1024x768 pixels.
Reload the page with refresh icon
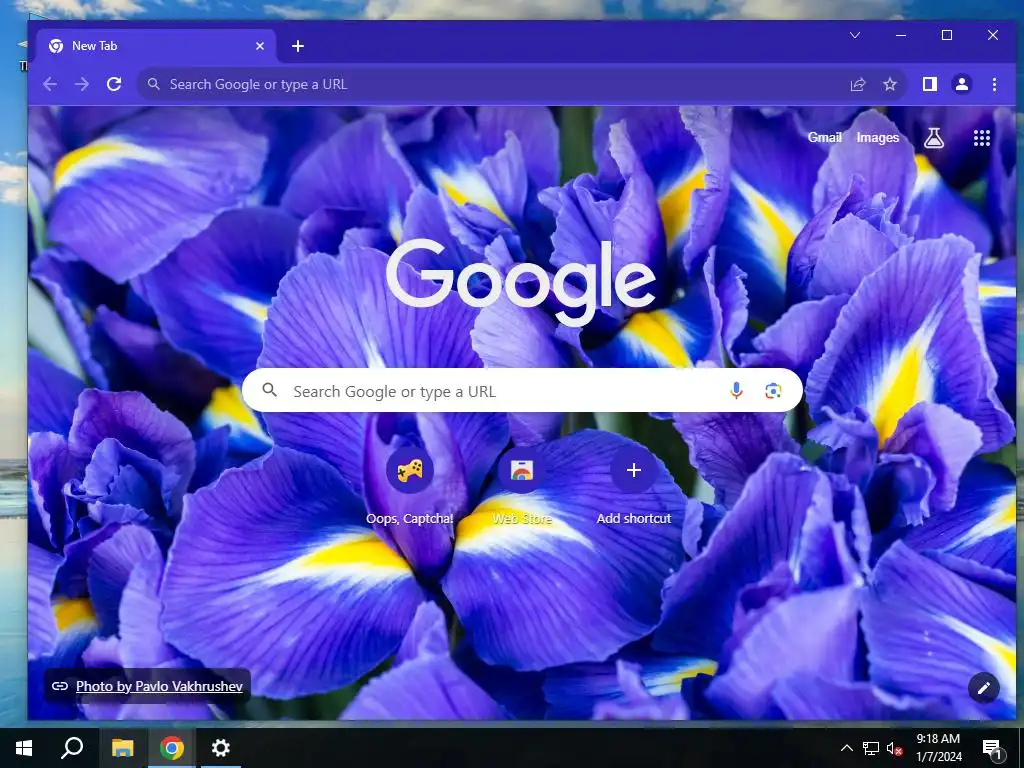(x=114, y=84)
